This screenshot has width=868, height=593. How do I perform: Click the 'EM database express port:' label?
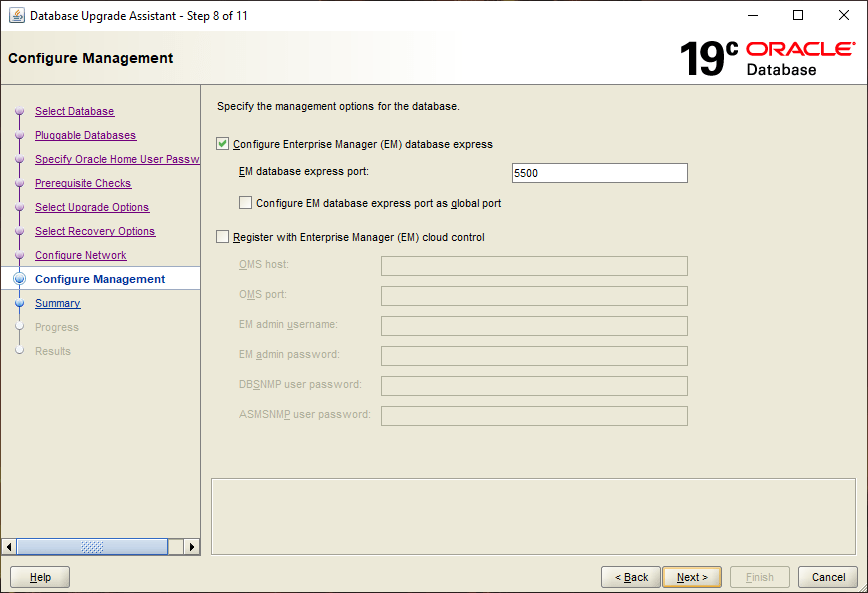[304, 172]
